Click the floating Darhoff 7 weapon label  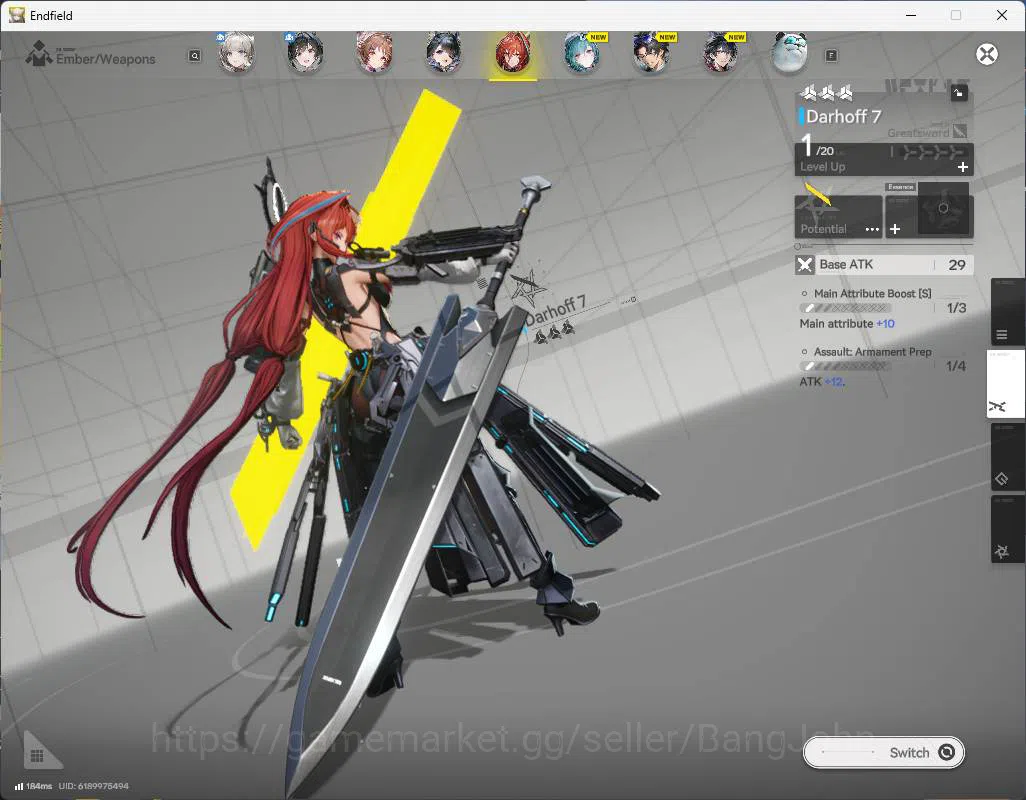pyautogui.click(x=555, y=310)
